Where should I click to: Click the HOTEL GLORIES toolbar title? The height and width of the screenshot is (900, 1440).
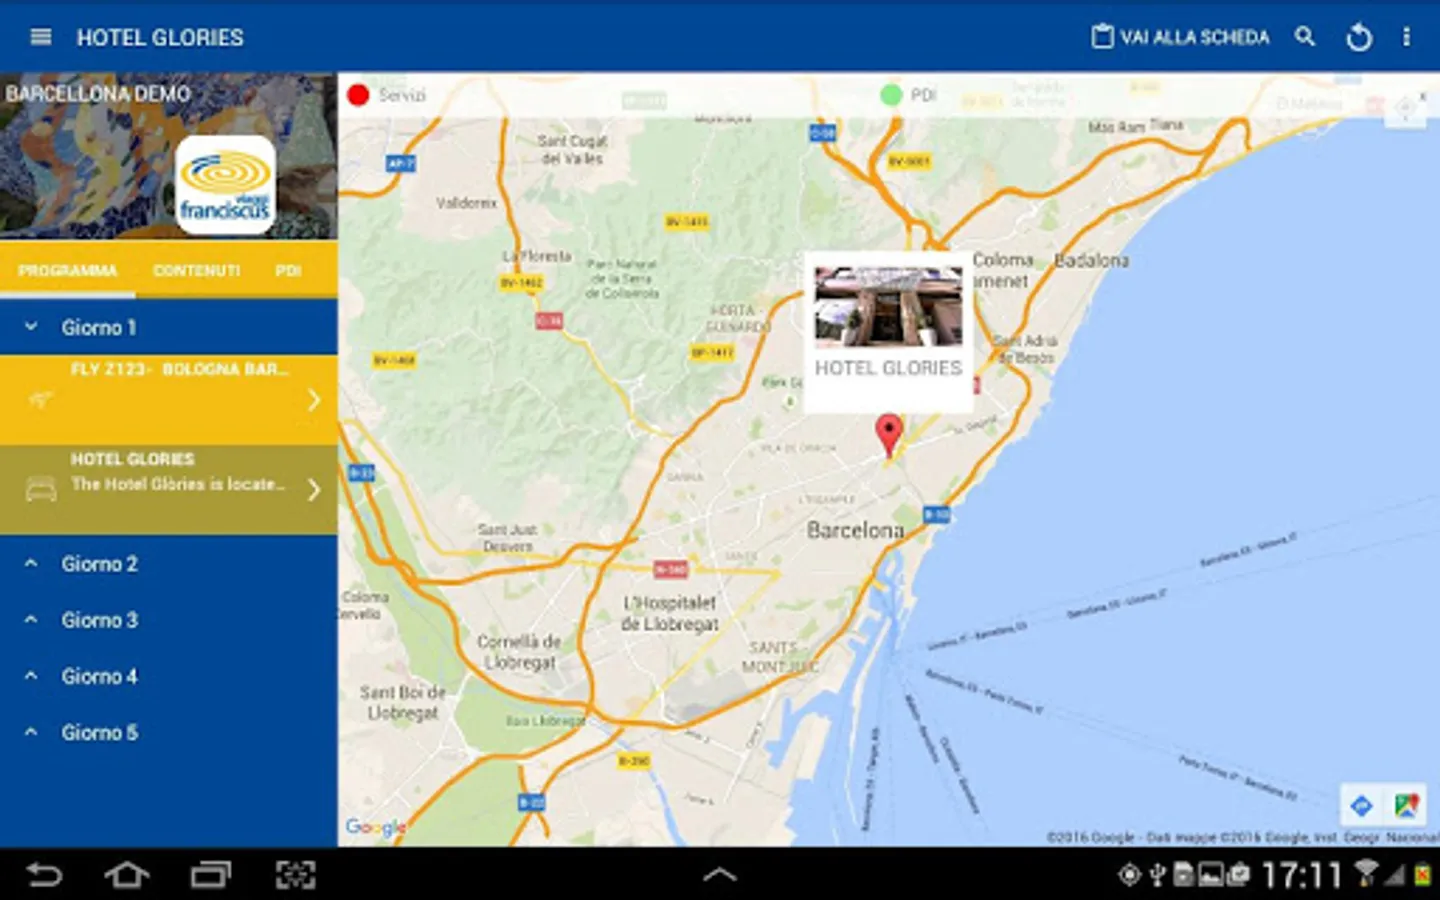point(160,38)
